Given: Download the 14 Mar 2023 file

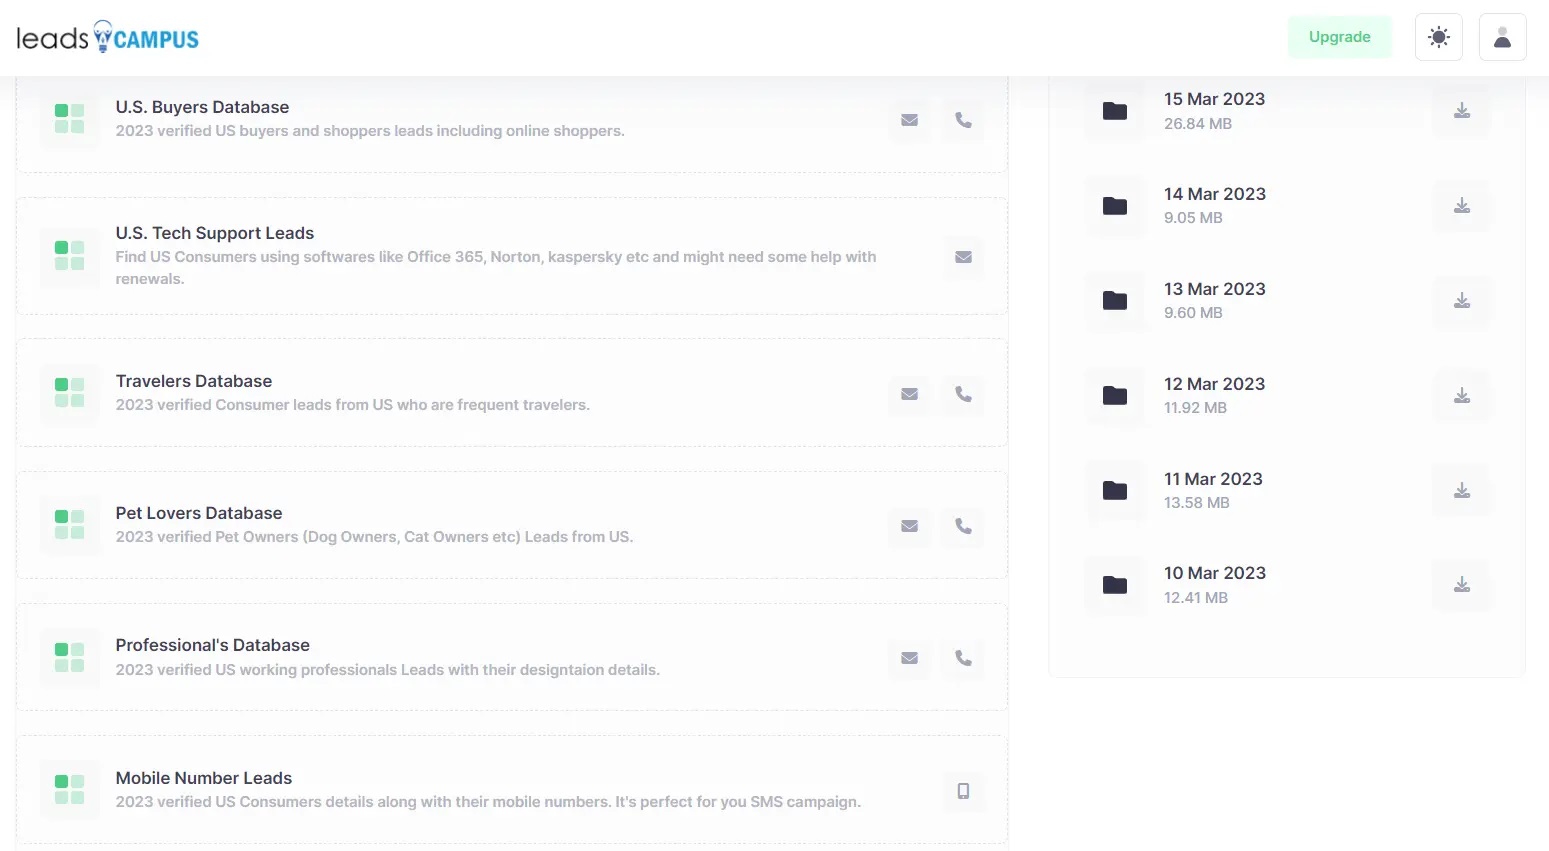Looking at the screenshot, I should 1461,206.
